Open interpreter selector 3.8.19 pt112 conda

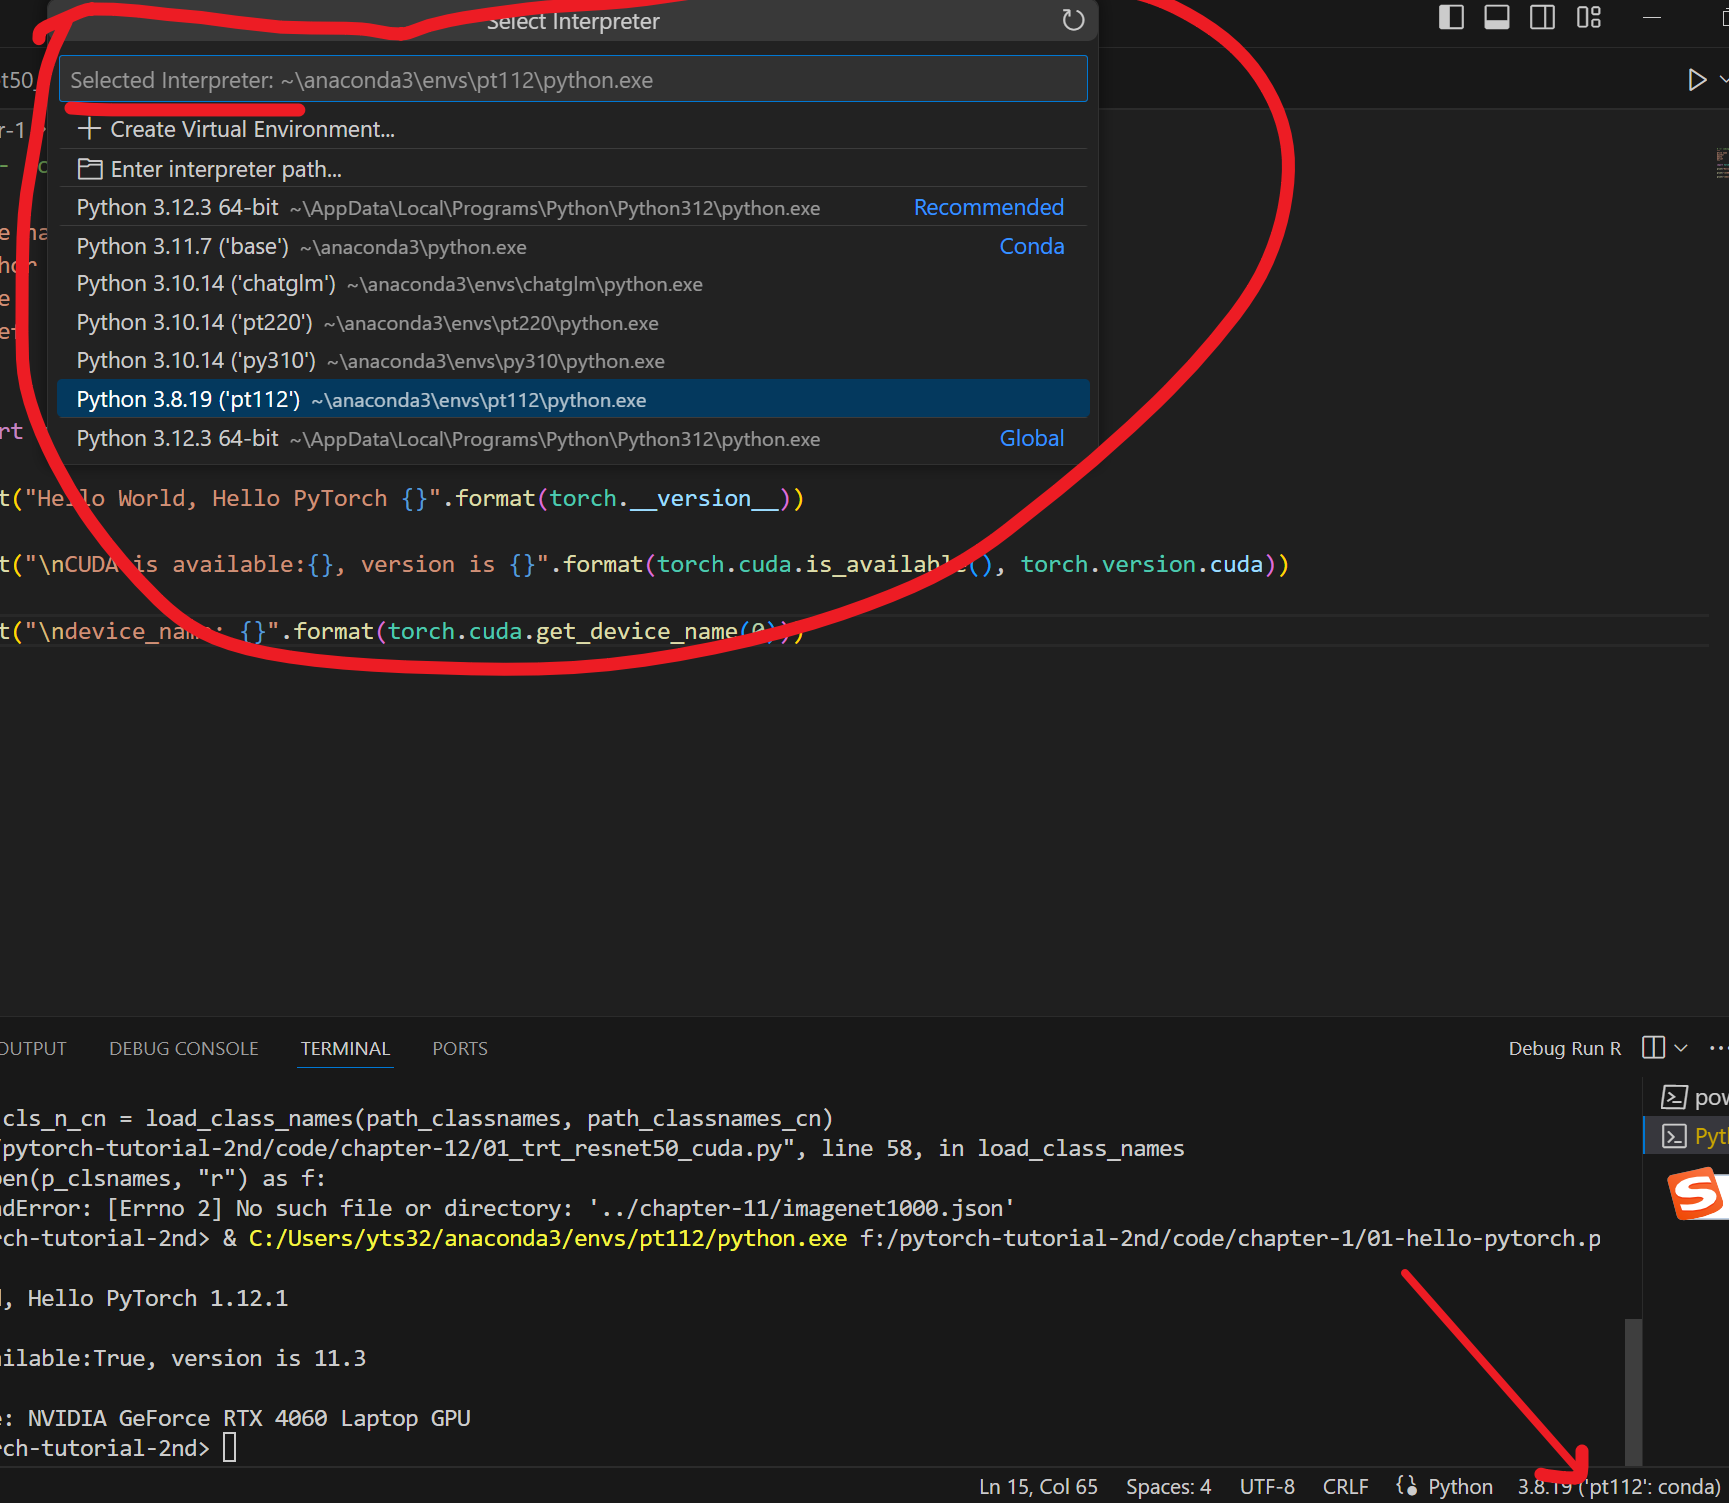[x=1619, y=1487]
